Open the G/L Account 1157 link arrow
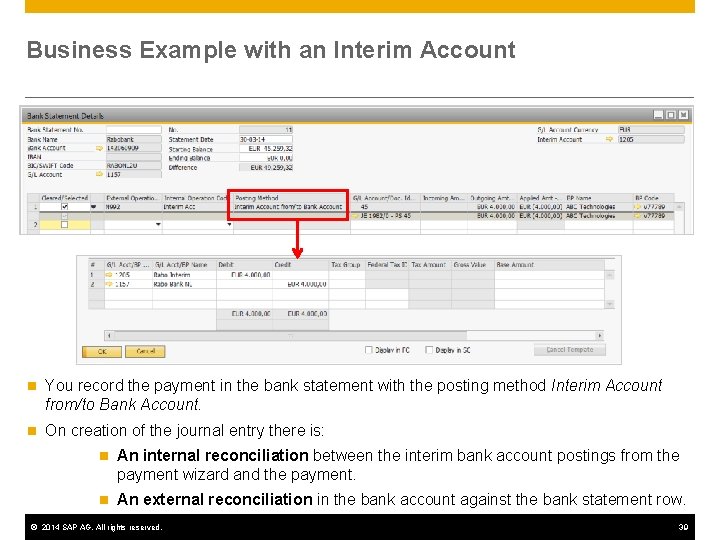The image size is (720, 540). [x=99, y=174]
